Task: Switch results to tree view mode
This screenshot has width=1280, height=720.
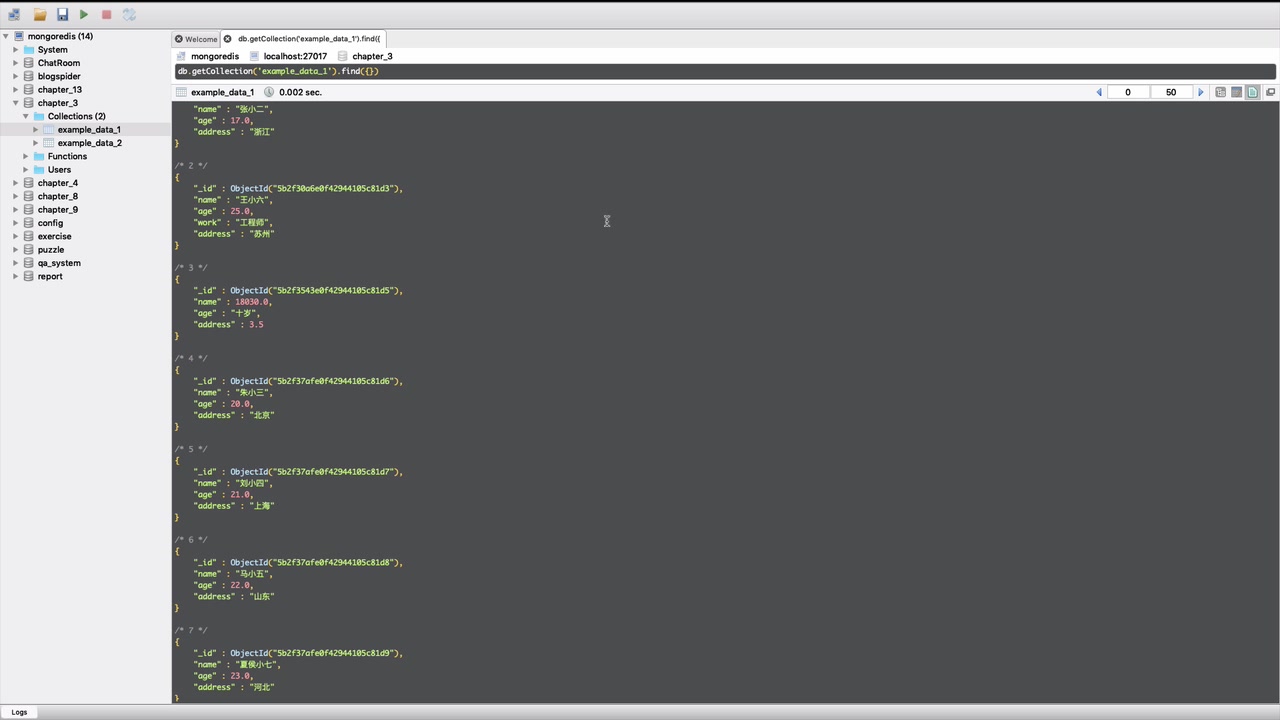Action: pyautogui.click(x=1220, y=92)
